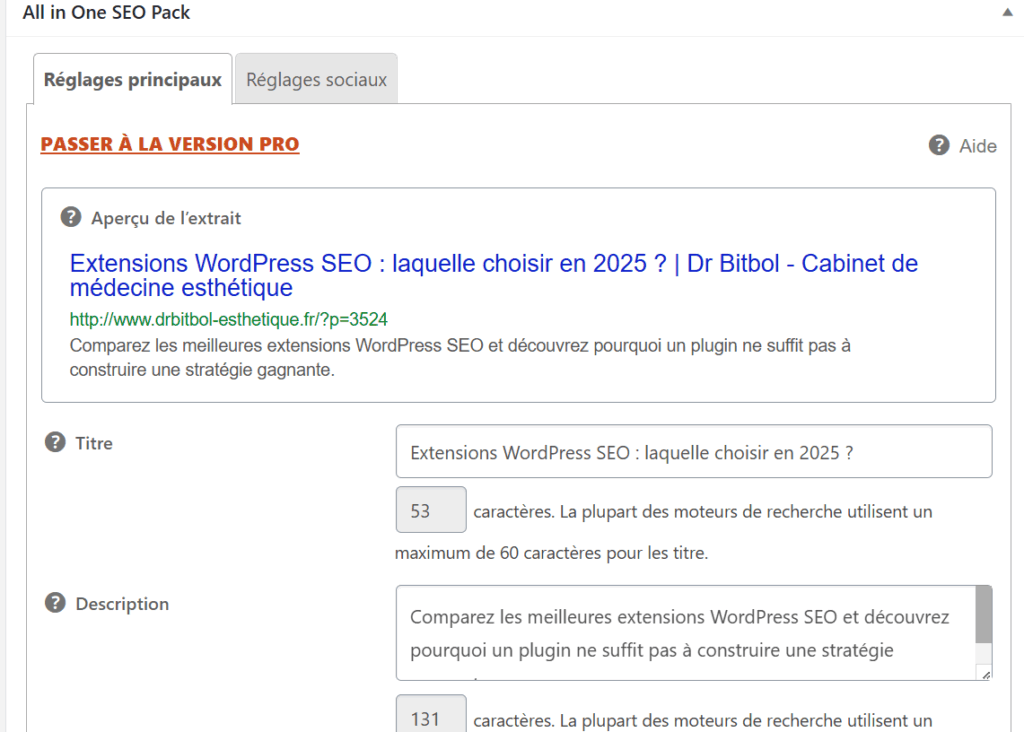Focus the Titre input field

click(x=694, y=451)
